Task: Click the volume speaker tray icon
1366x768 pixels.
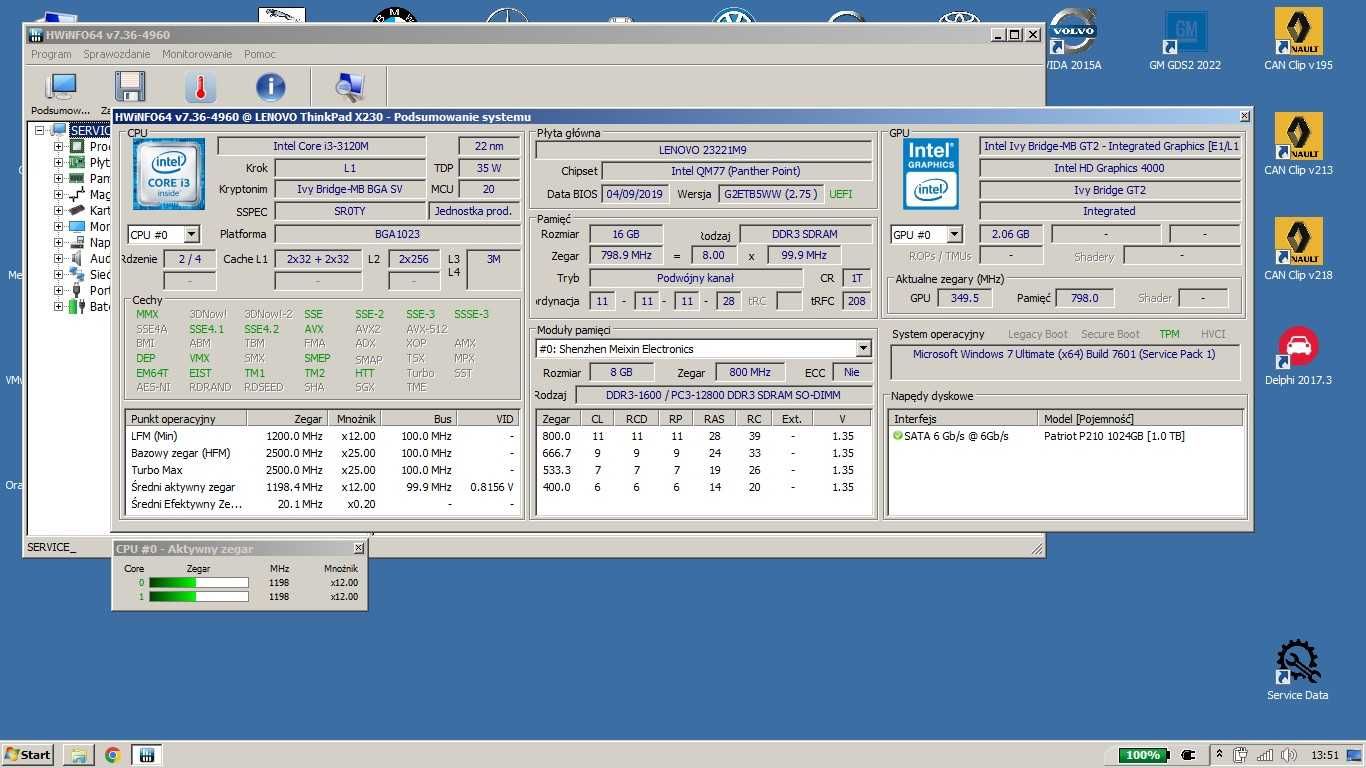Action: [x=1289, y=755]
